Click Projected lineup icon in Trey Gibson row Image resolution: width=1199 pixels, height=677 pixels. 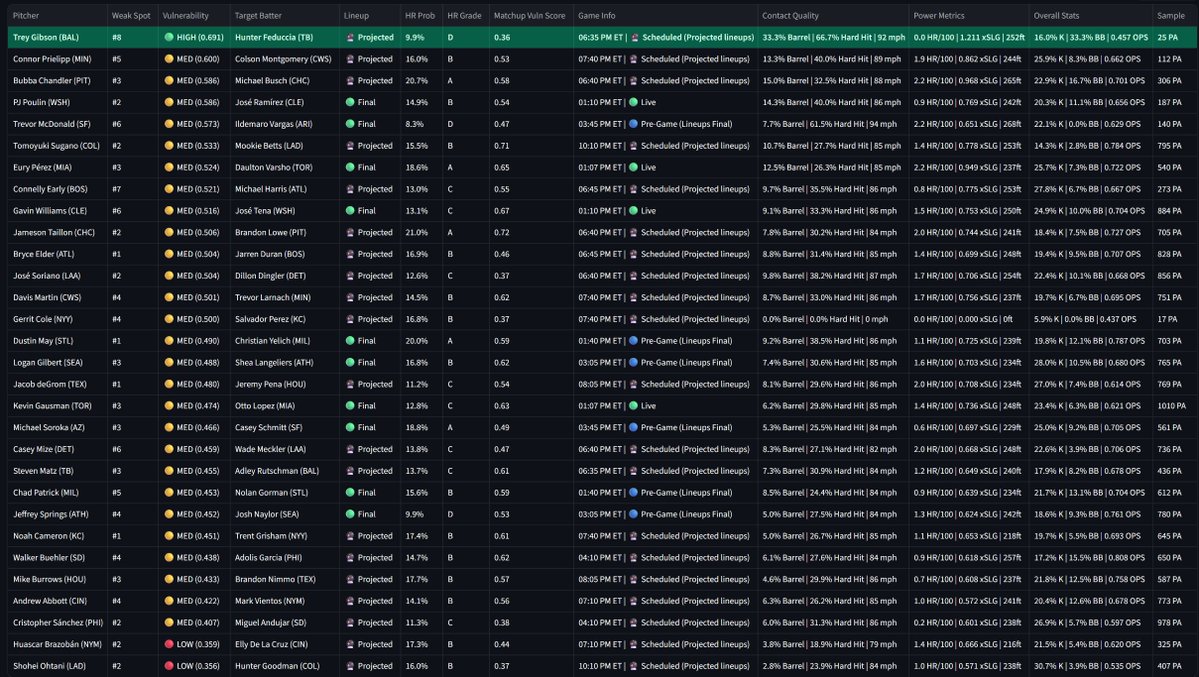coord(350,37)
